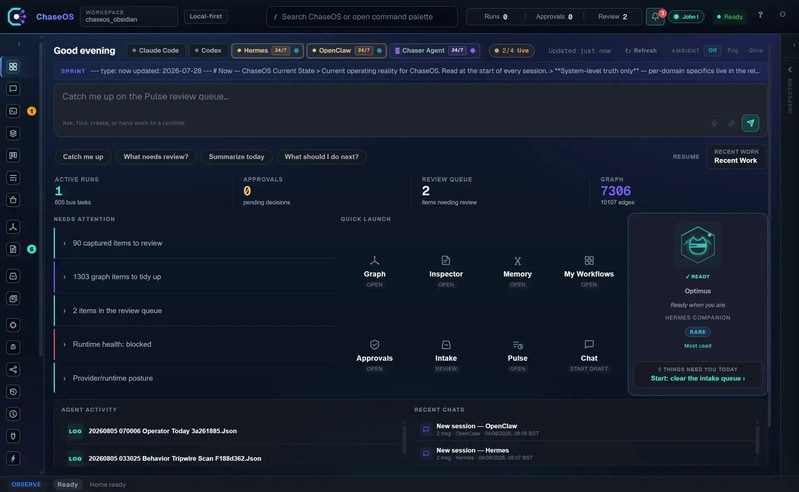Open the terminal sidebar icon with orange badge
The width and height of the screenshot is (799, 492).
click(x=13, y=111)
